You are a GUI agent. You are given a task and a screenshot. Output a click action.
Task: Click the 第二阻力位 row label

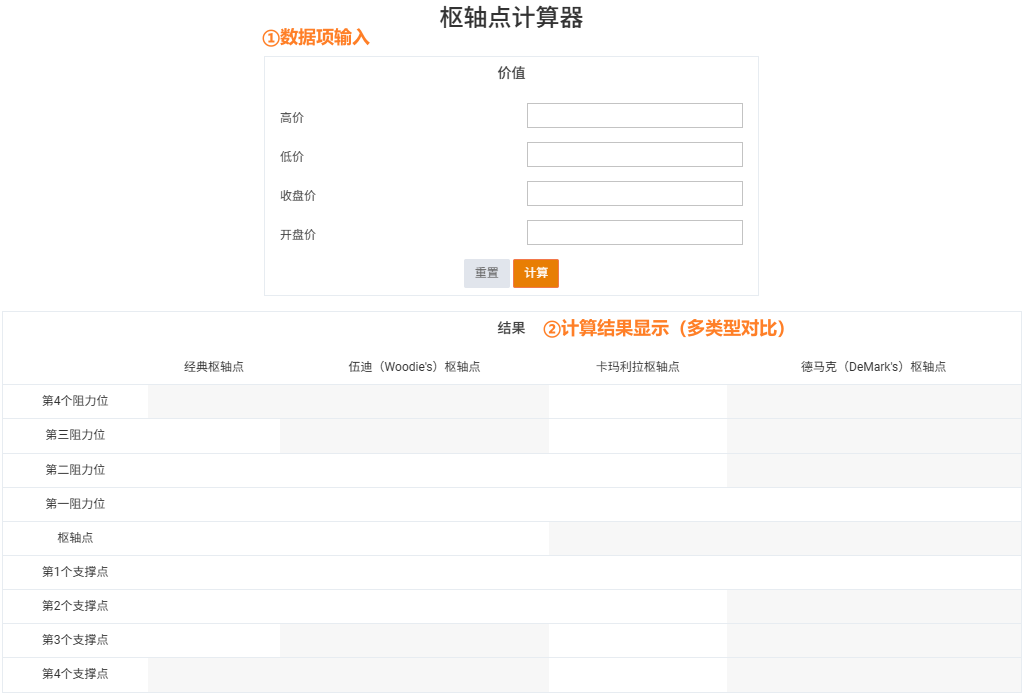75,470
